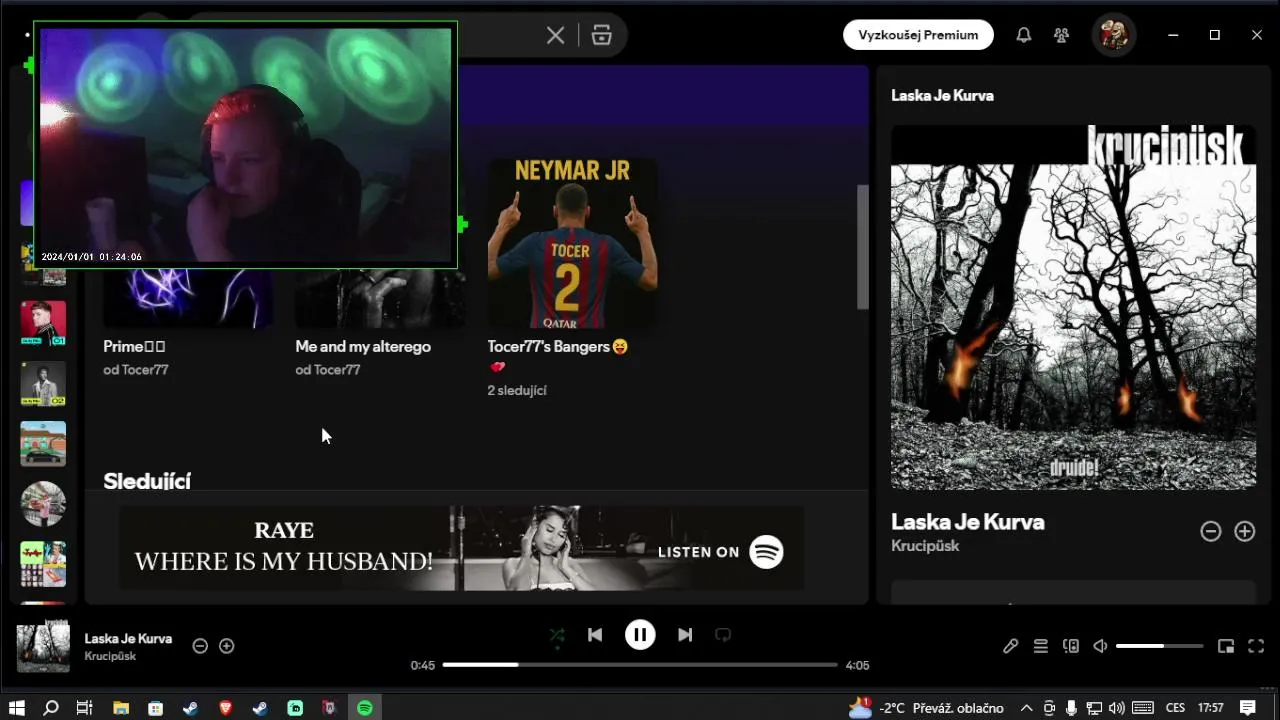Toggle repeat mode in player bar
The width and height of the screenshot is (1280, 720).
[x=723, y=635]
